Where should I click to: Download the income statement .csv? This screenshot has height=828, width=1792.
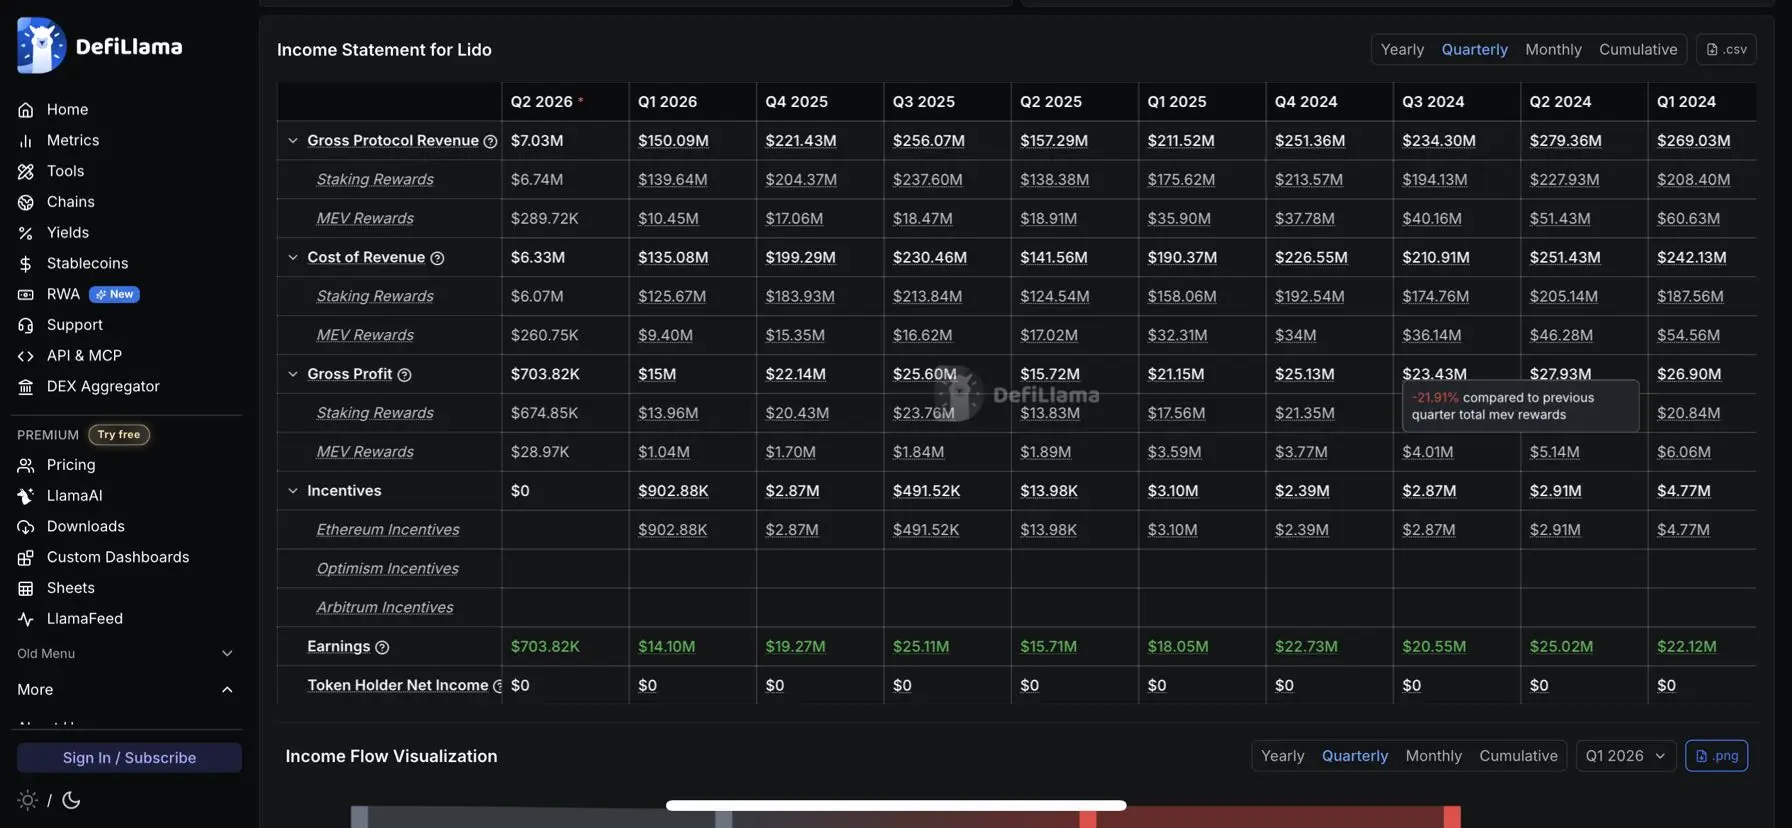[1726, 50]
